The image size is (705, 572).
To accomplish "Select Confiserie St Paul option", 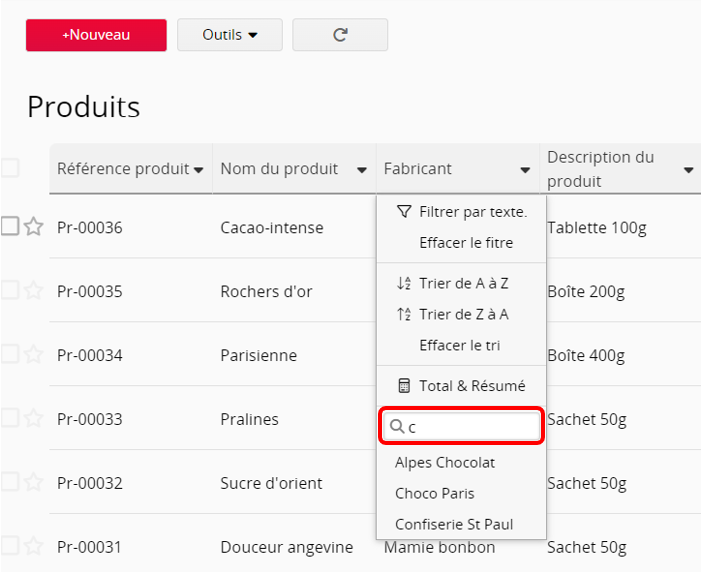I will pos(454,524).
